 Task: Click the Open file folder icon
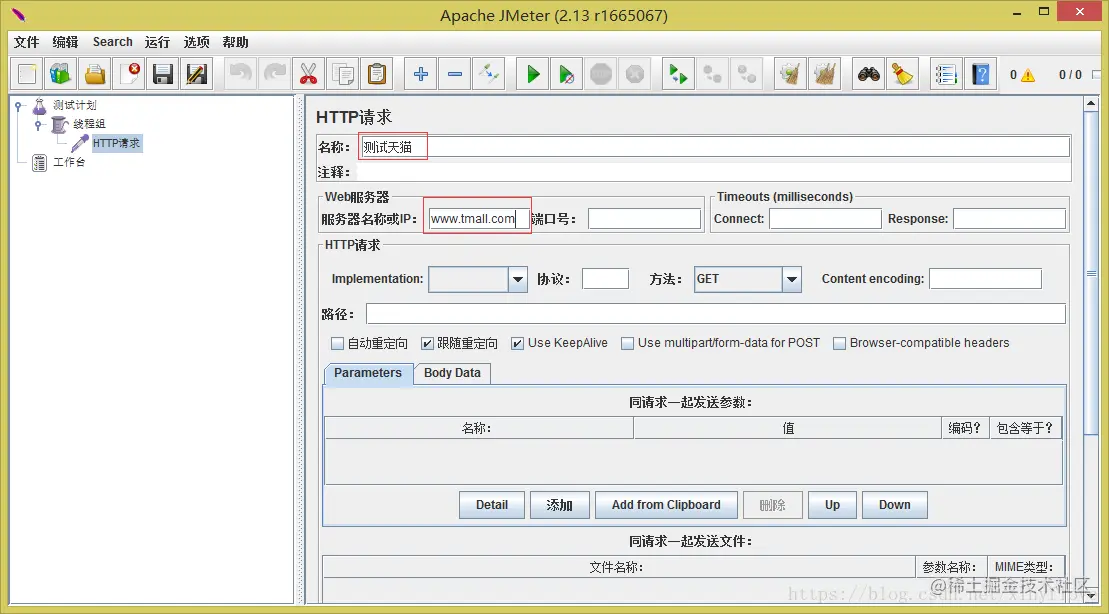click(95, 74)
